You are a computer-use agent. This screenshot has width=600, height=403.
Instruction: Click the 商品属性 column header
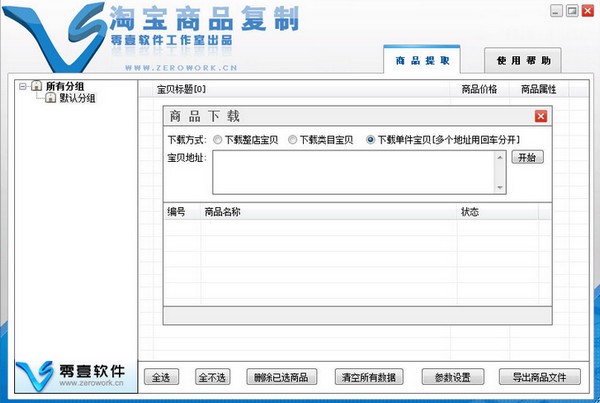(x=538, y=90)
